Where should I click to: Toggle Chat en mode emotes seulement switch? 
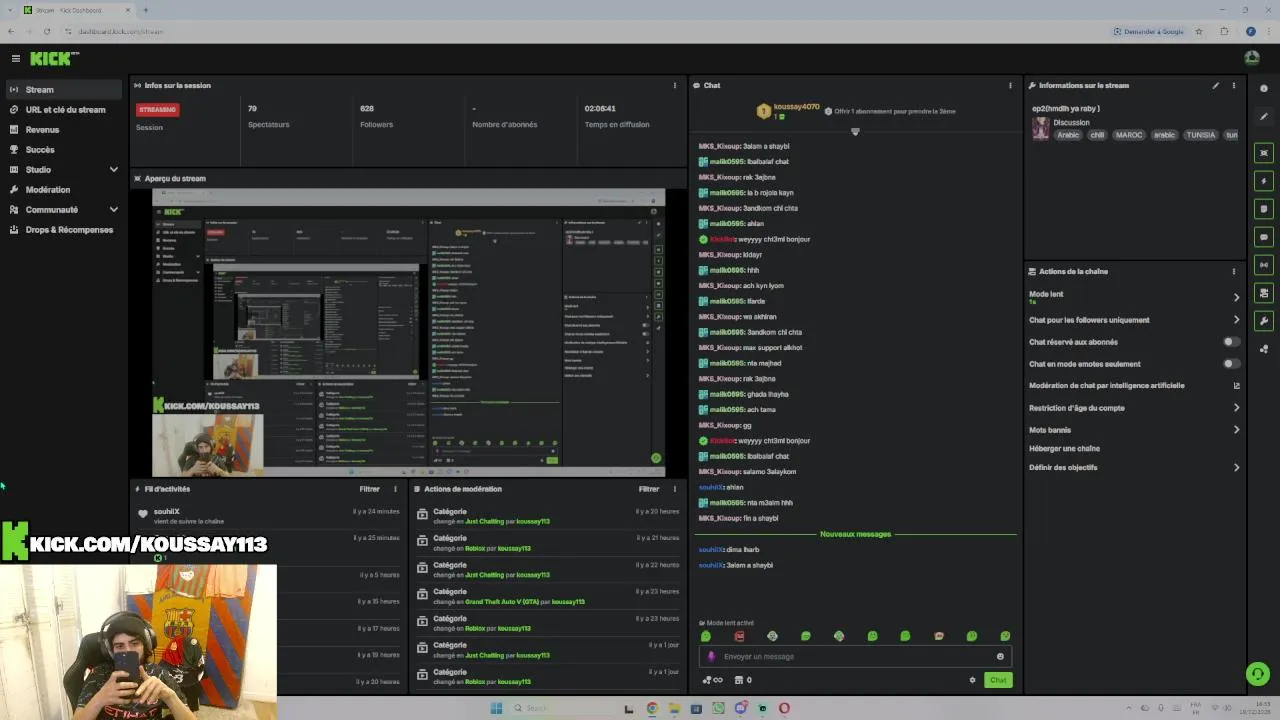tap(1231, 364)
